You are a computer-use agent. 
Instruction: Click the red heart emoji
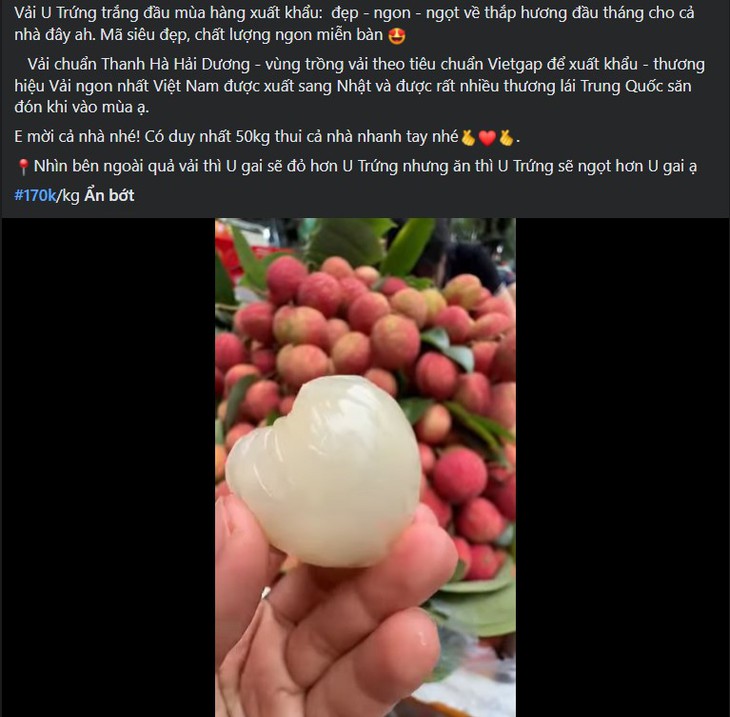coord(487,138)
